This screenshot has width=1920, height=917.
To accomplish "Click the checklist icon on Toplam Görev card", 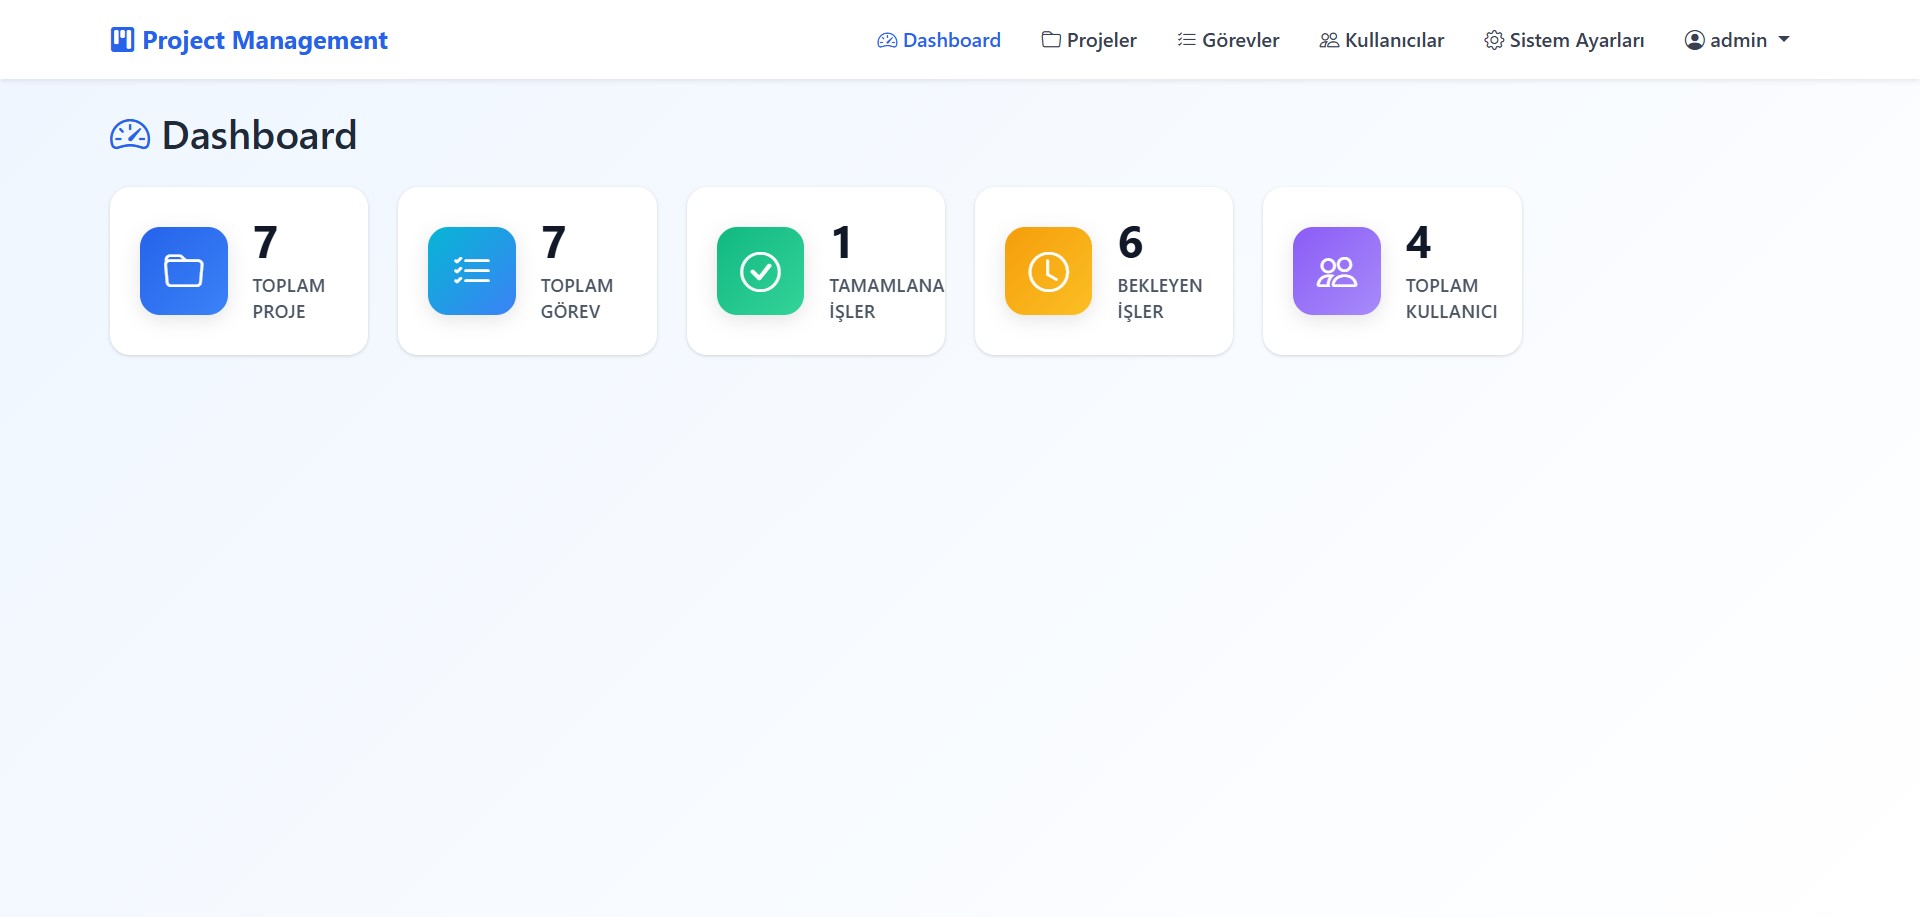I will 472,271.
